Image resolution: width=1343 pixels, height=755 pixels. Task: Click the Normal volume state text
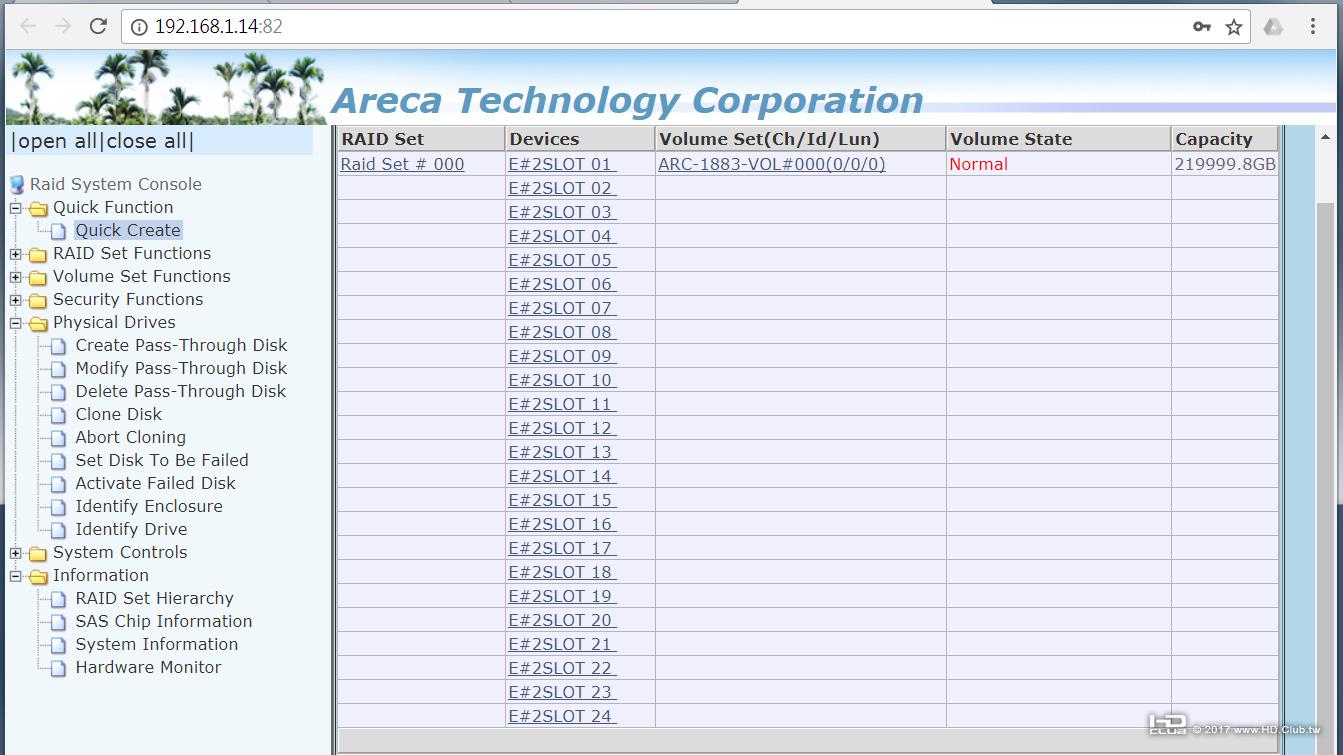point(978,164)
